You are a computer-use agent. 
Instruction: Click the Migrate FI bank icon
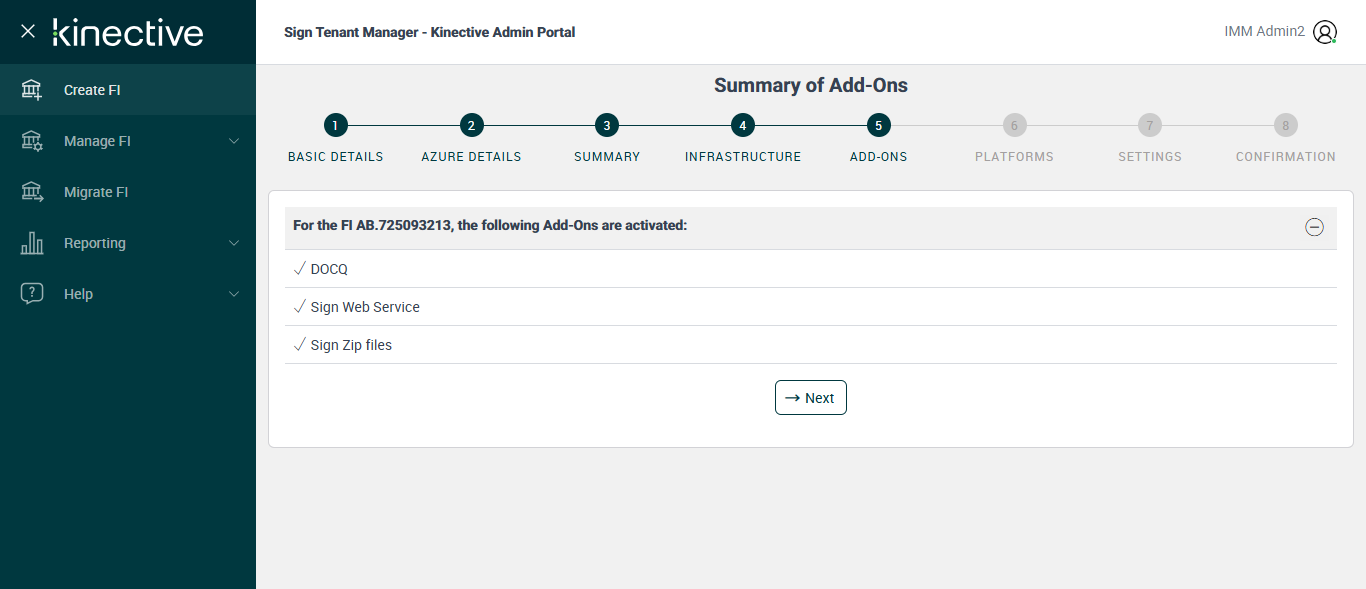coord(32,192)
